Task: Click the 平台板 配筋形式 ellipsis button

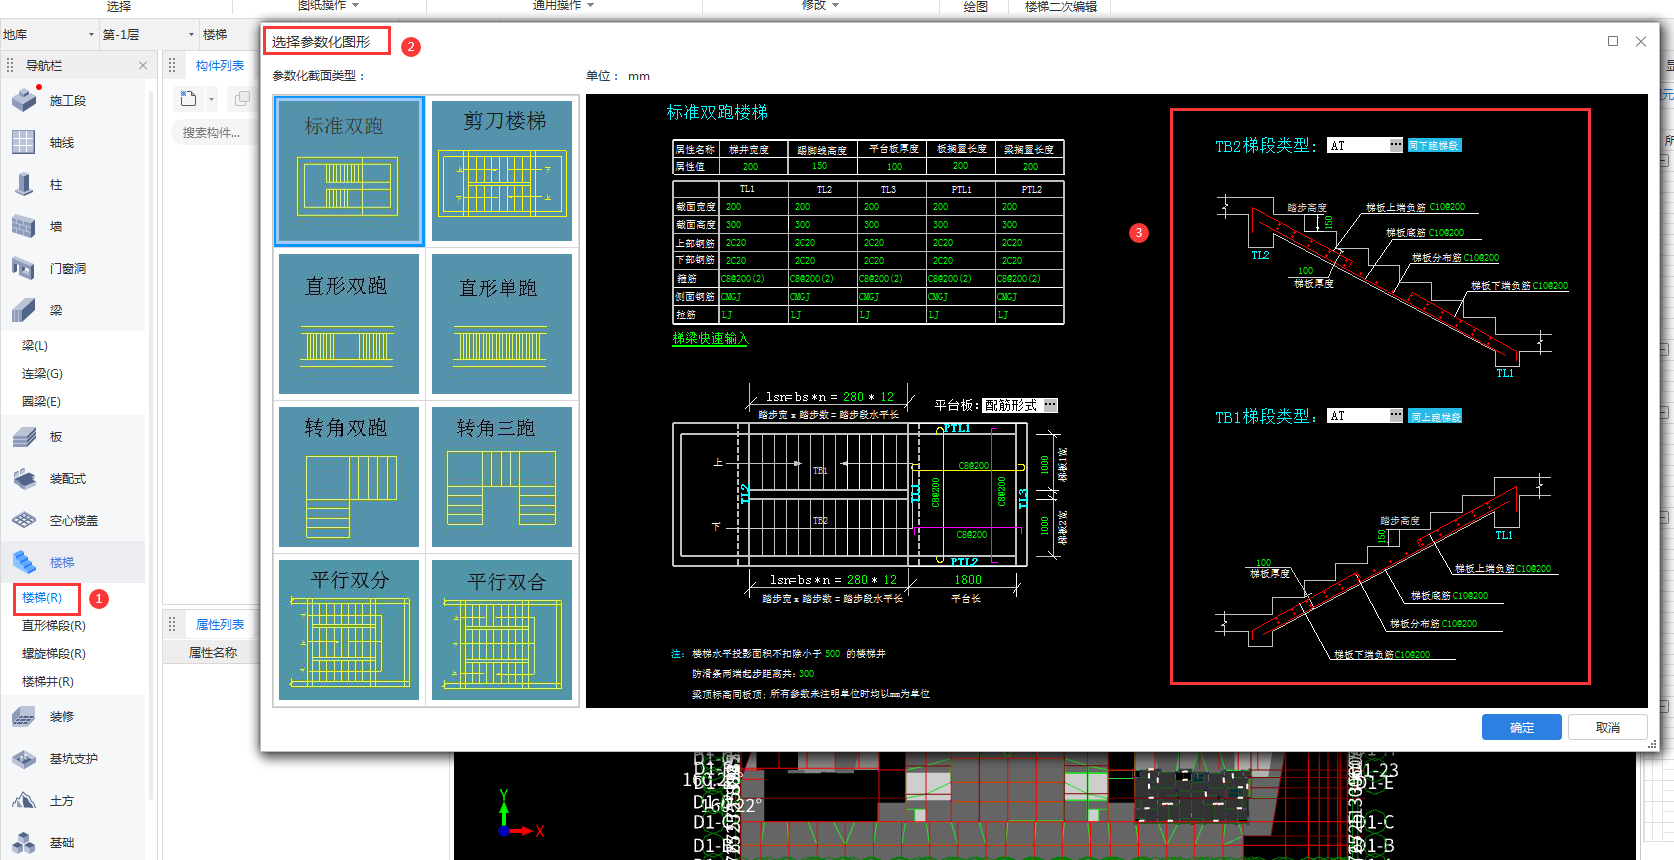Action: (1050, 405)
